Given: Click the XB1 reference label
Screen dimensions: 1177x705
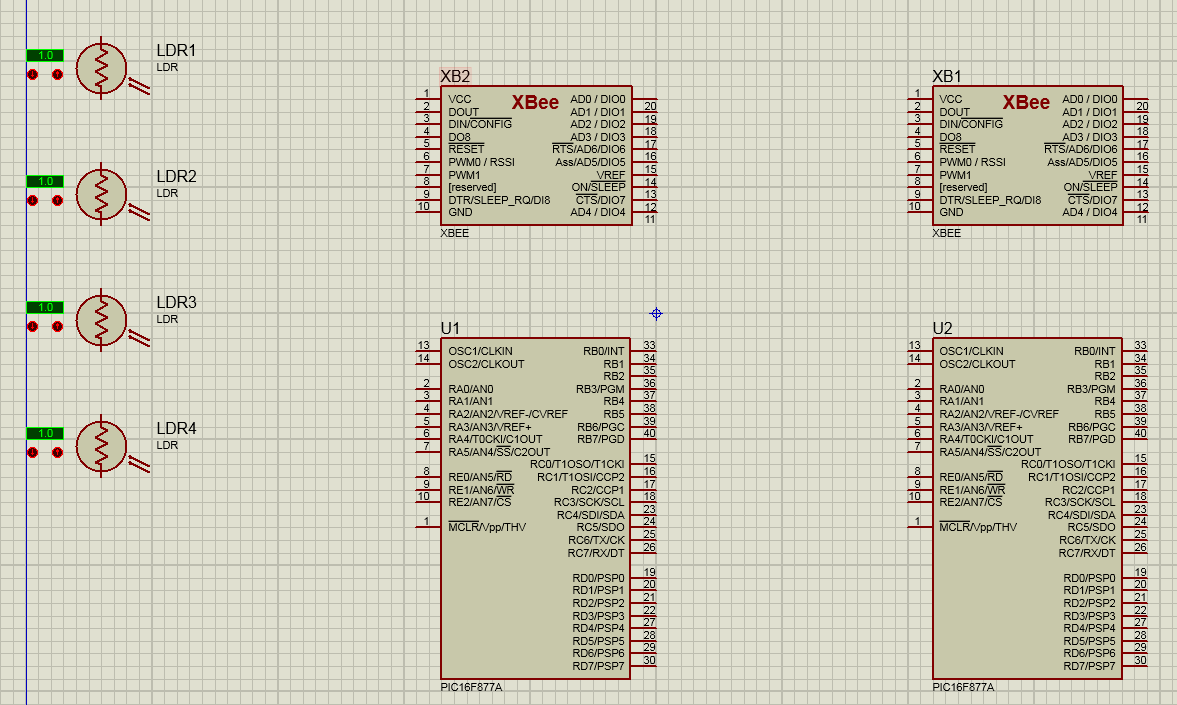Looking at the screenshot, I should click(947, 77).
